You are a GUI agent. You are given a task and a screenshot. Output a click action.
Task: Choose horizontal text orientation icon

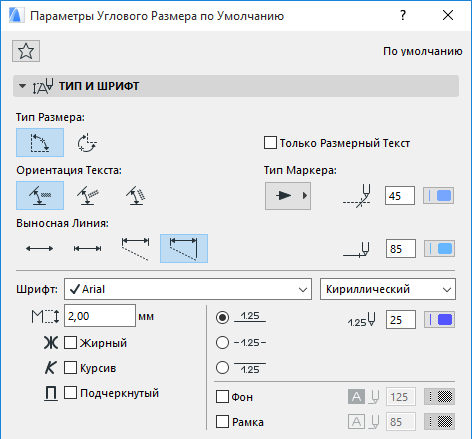(40, 195)
